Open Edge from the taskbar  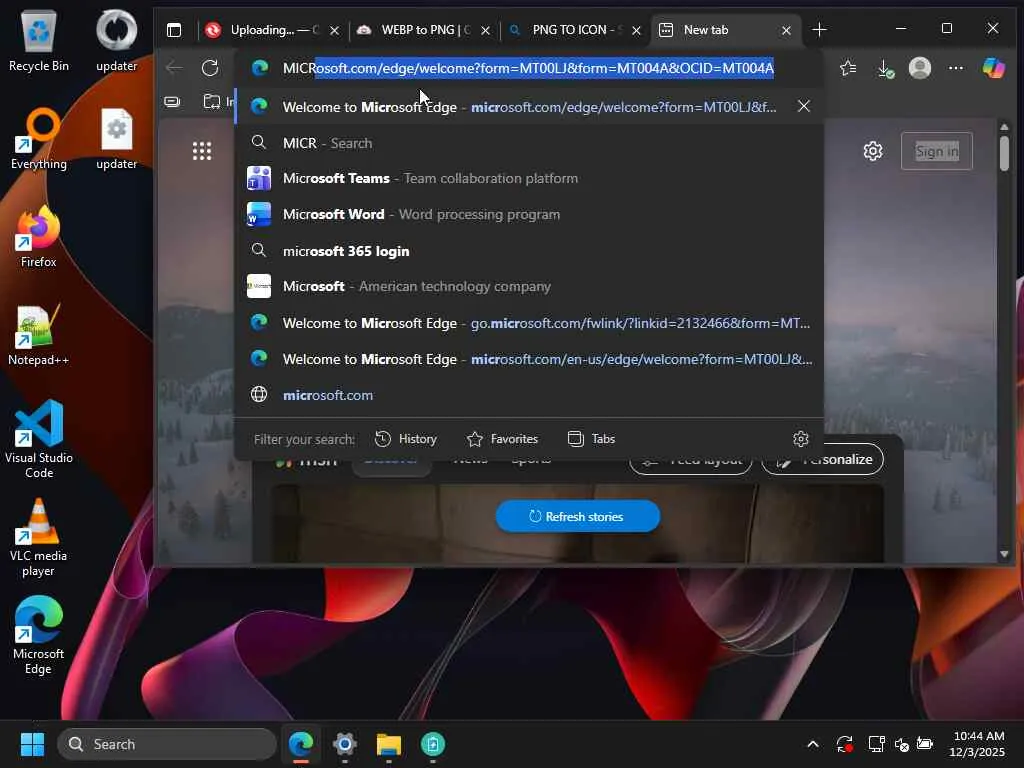[301, 744]
